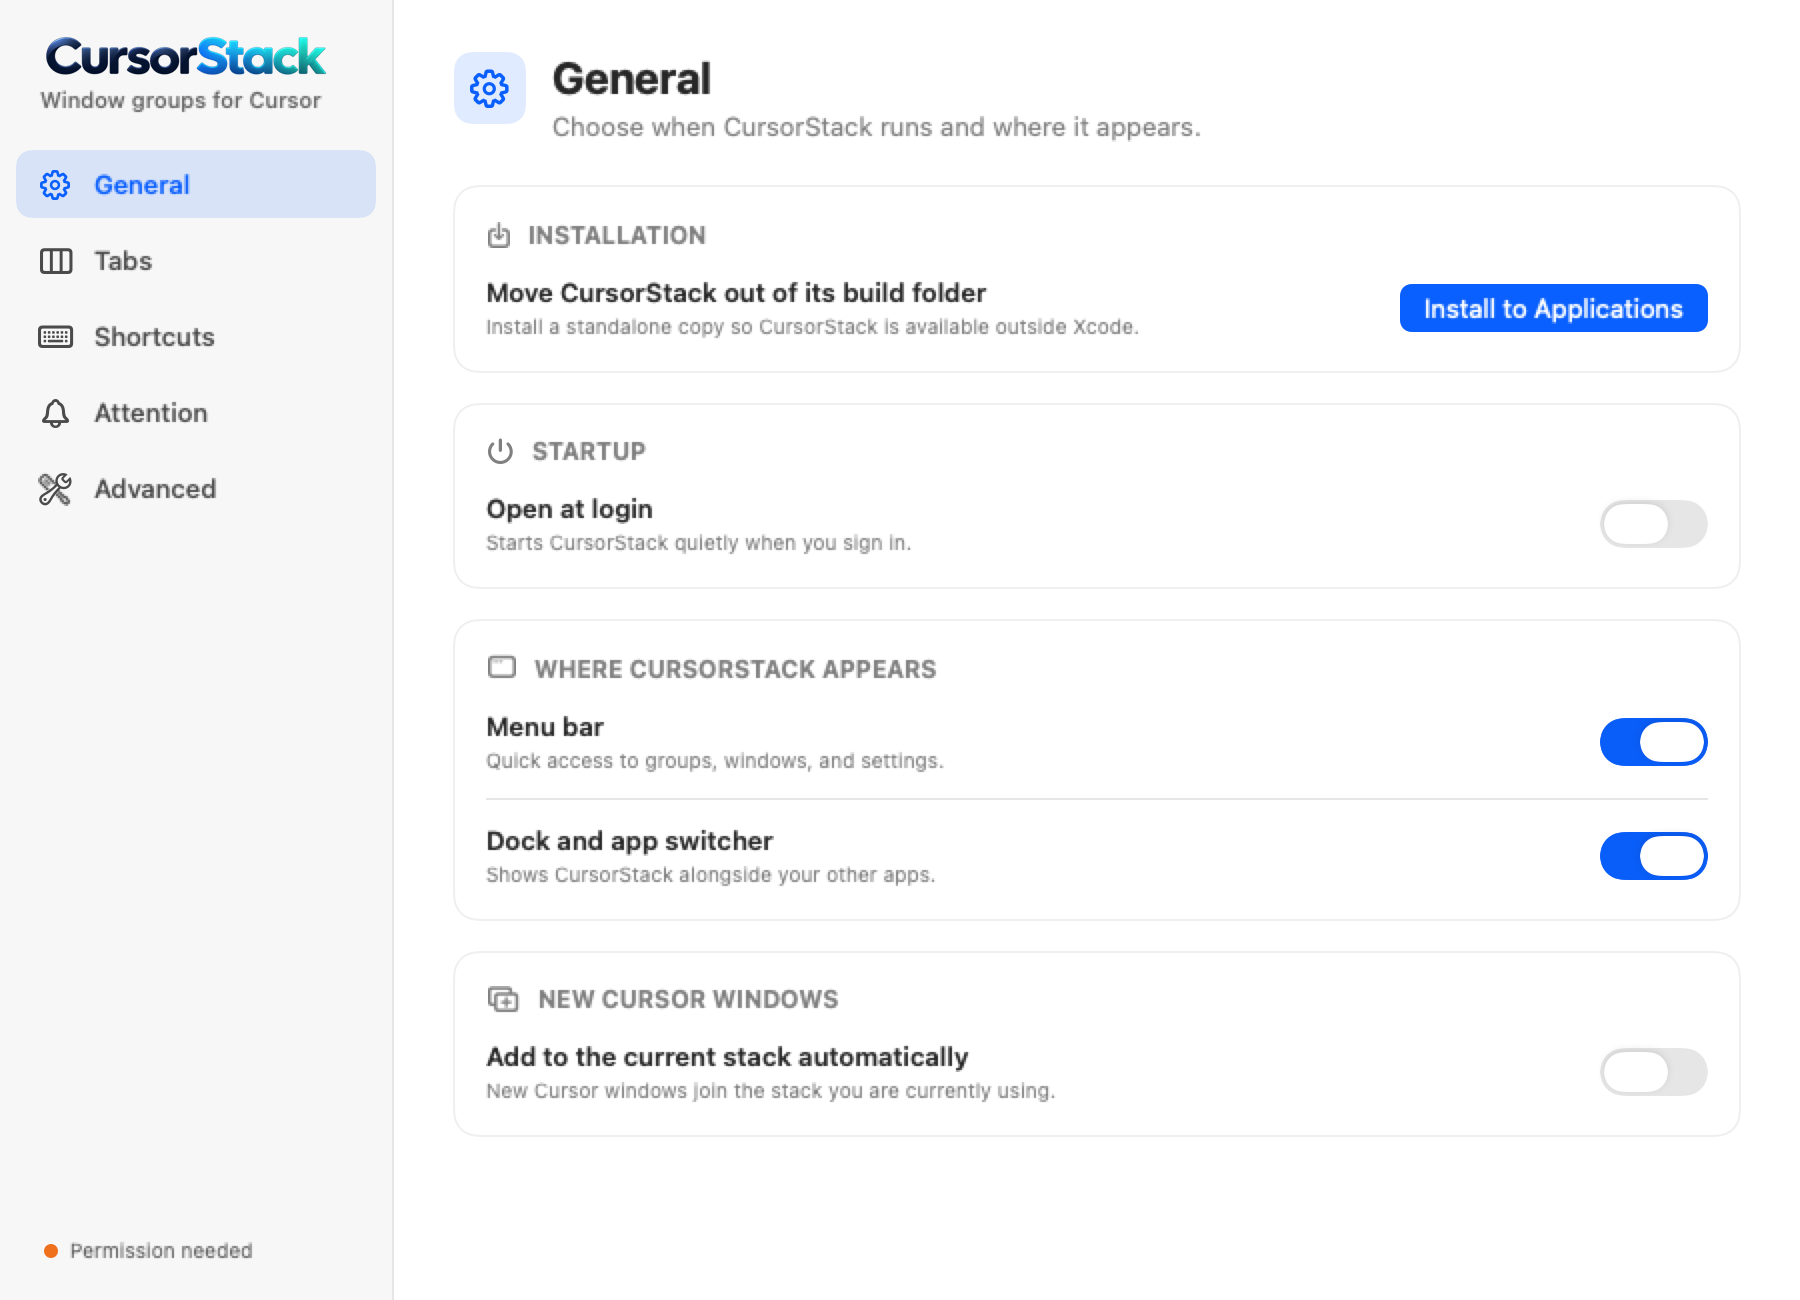Click the Advanced tools icon
The width and height of the screenshot is (1800, 1300).
pos(55,489)
